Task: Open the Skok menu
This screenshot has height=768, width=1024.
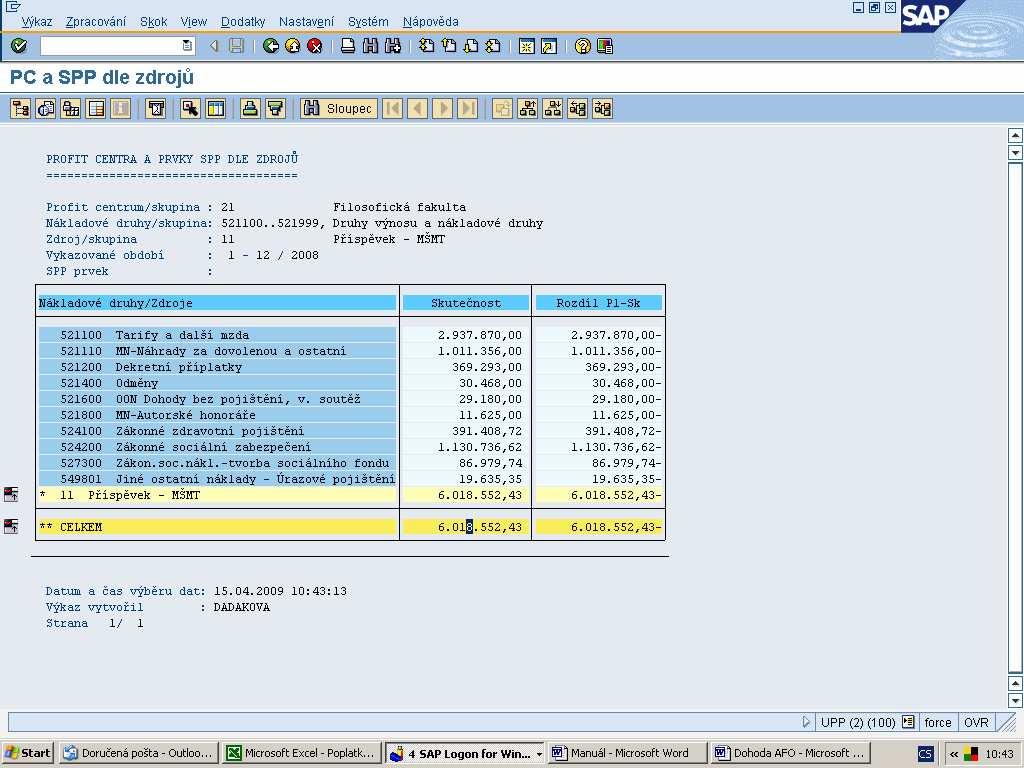Action: 153,22
